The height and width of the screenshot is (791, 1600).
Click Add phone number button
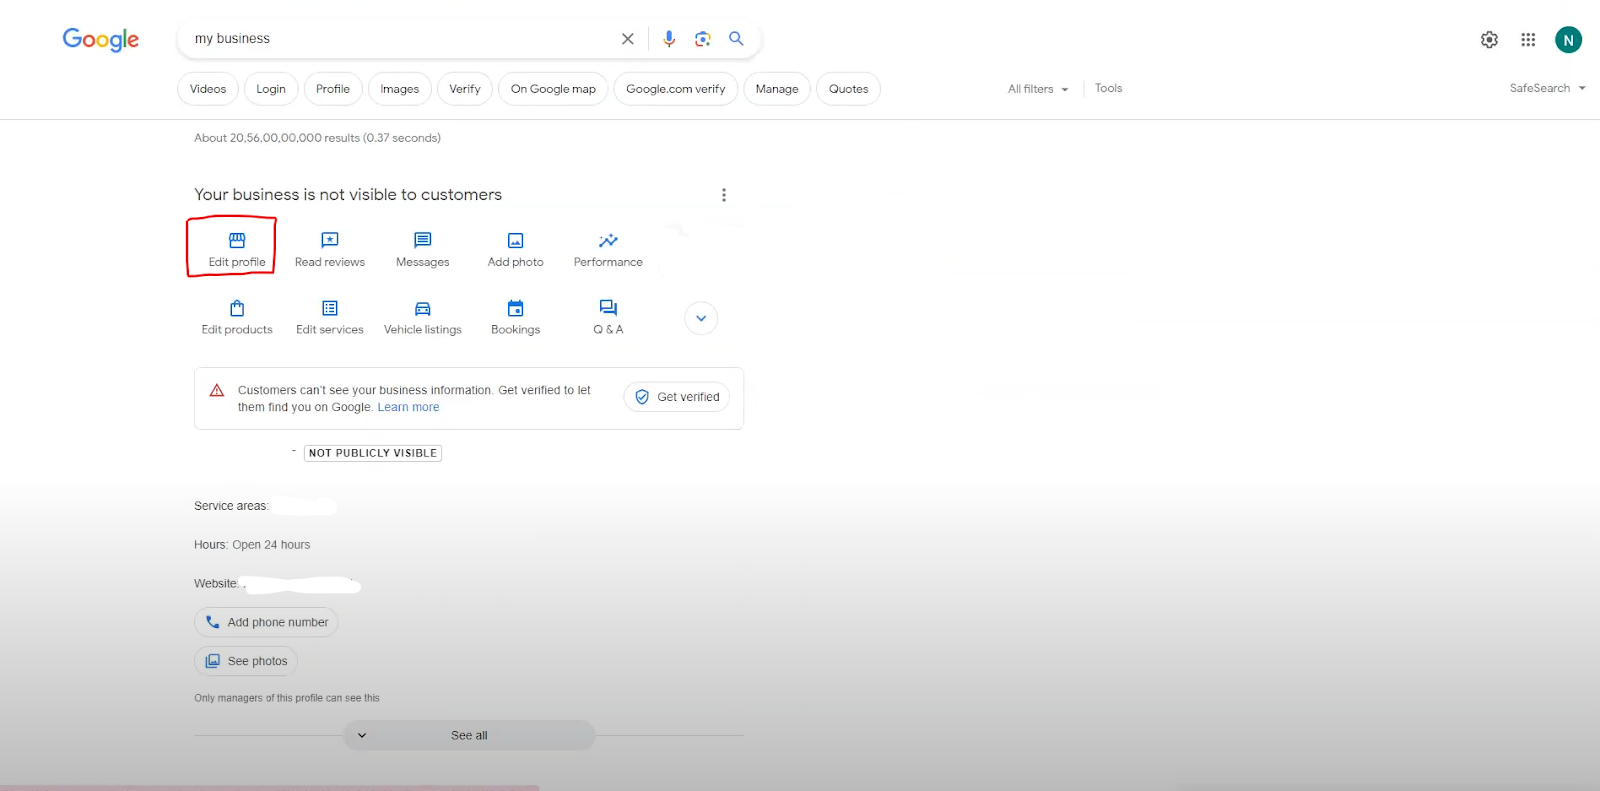click(x=266, y=622)
